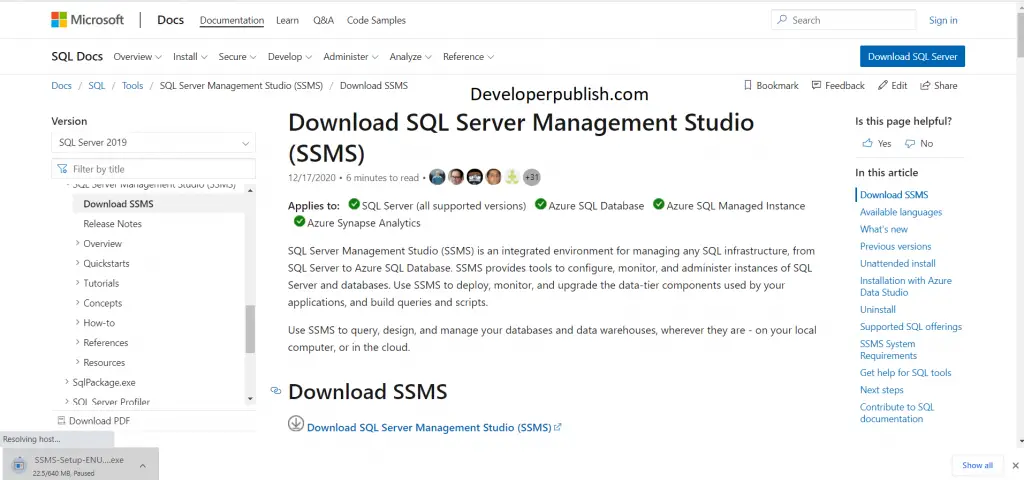Click the Bookmark icon
Screen dimensions: 1024x480
pyautogui.click(x=748, y=86)
